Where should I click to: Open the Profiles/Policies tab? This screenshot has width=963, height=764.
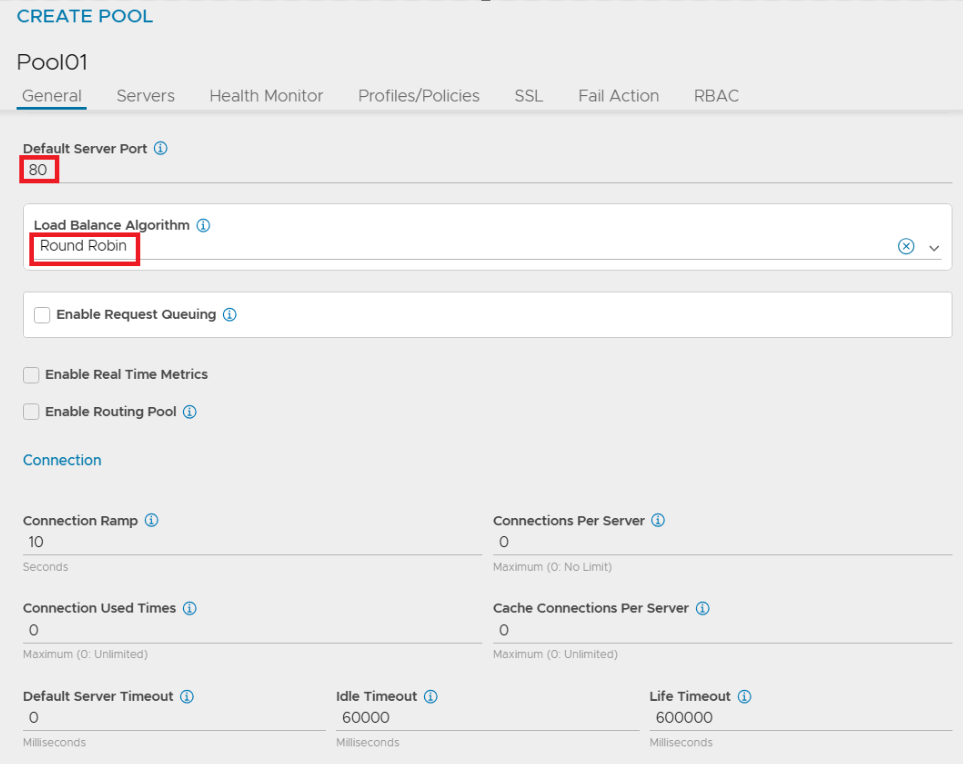[x=419, y=96]
